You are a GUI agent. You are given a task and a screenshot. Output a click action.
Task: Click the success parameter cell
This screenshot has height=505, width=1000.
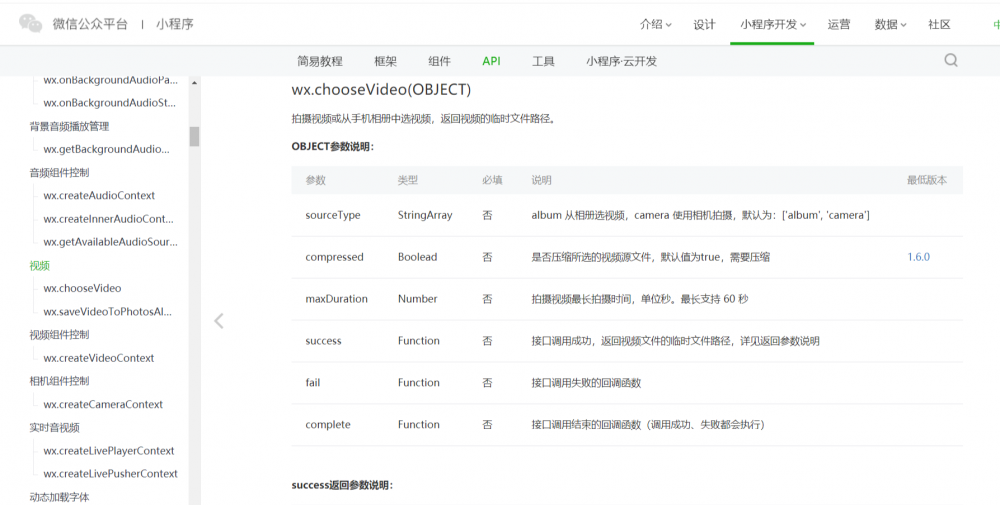click(323, 341)
